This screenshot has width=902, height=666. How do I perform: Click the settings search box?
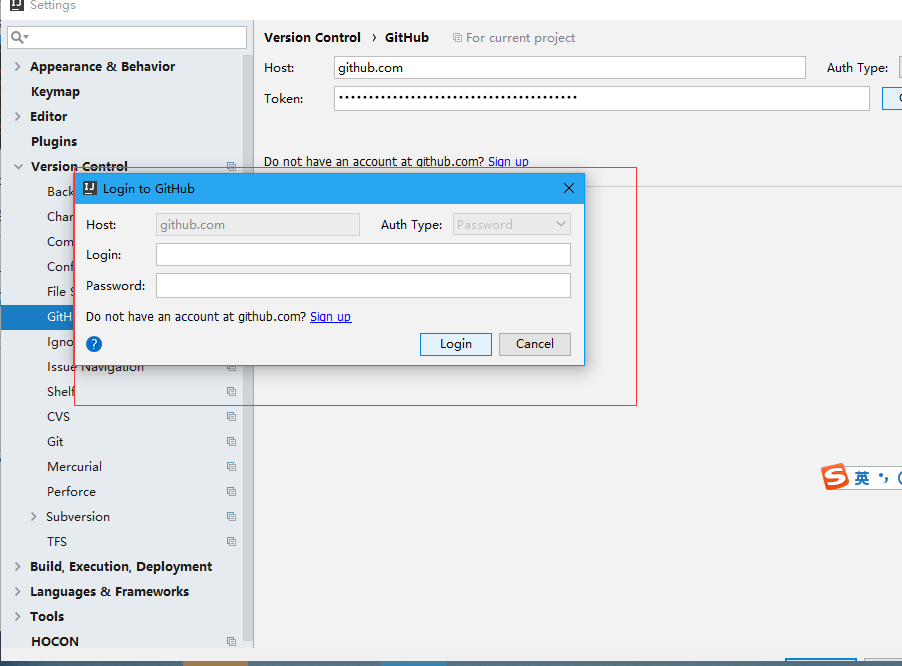pyautogui.click(x=127, y=37)
